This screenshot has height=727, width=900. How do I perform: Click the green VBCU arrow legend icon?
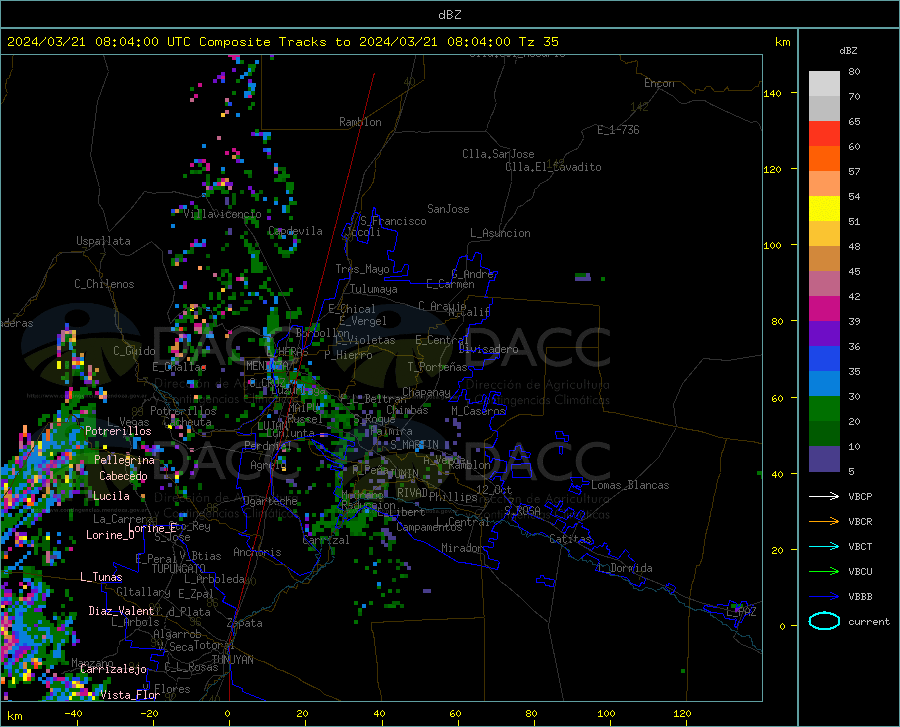point(824,572)
